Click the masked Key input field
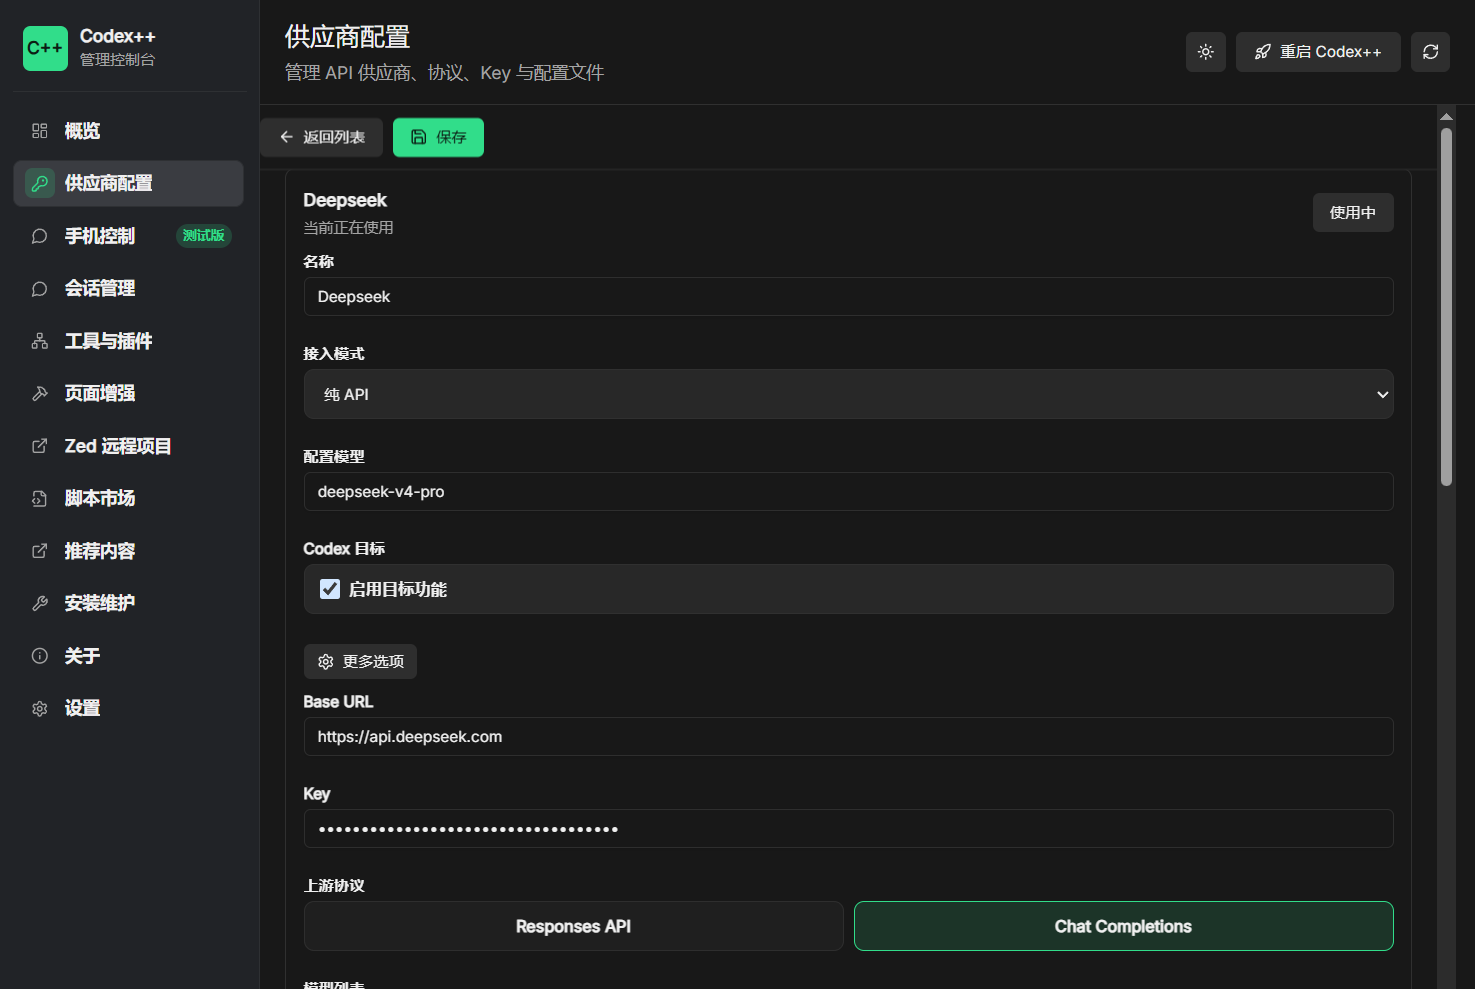The height and width of the screenshot is (989, 1475). (849, 829)
